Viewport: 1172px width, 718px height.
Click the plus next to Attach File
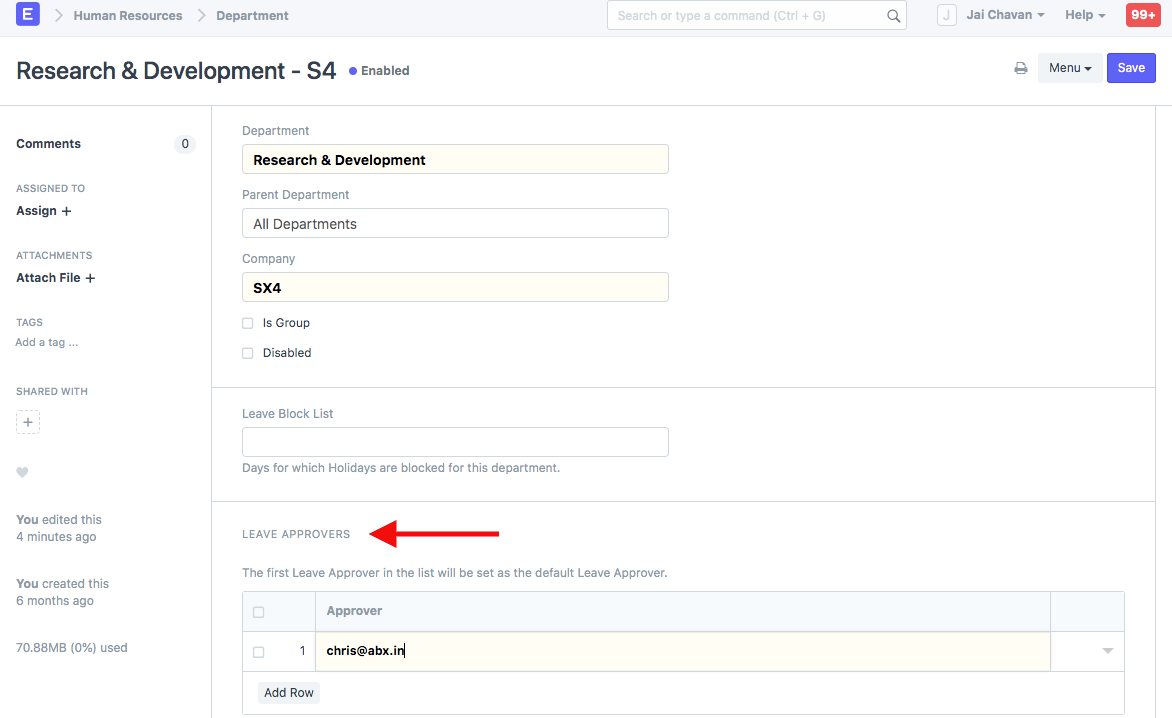point(90,278)
